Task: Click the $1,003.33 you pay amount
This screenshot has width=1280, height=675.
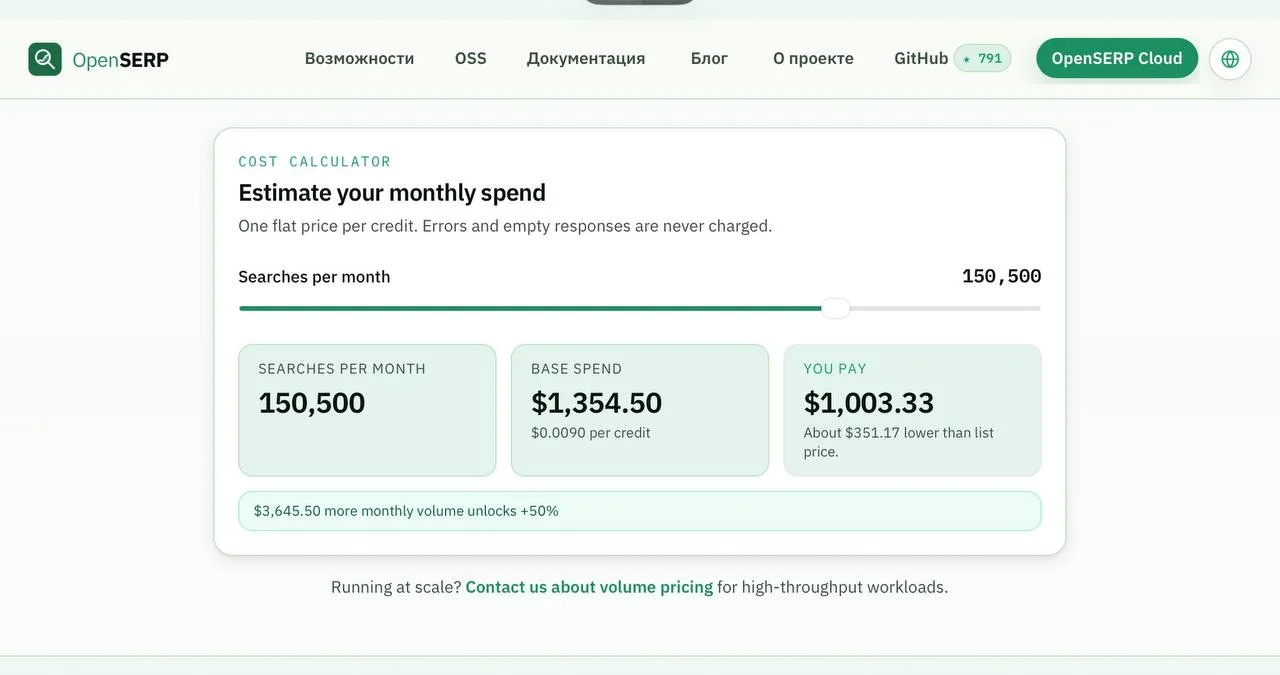Action: tap(869, 403)
